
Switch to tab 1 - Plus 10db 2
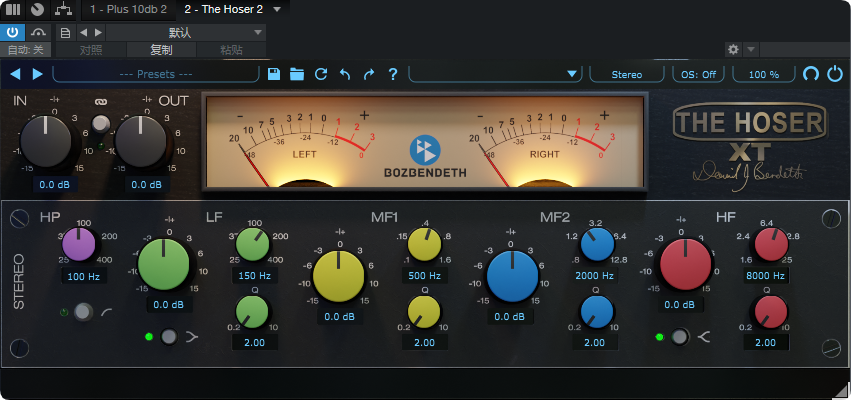tap(129, 9)
